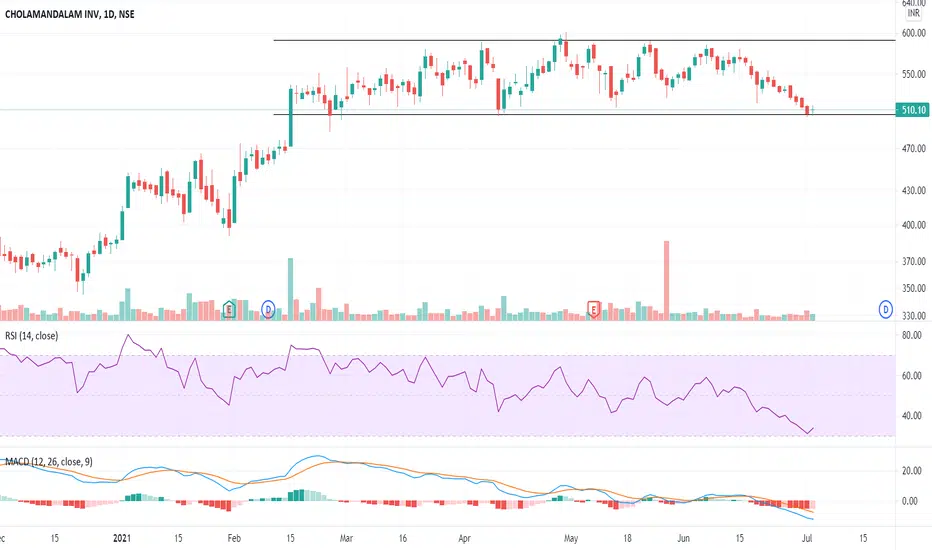Click the red earnings E marker in May

[x=593, y=309]
